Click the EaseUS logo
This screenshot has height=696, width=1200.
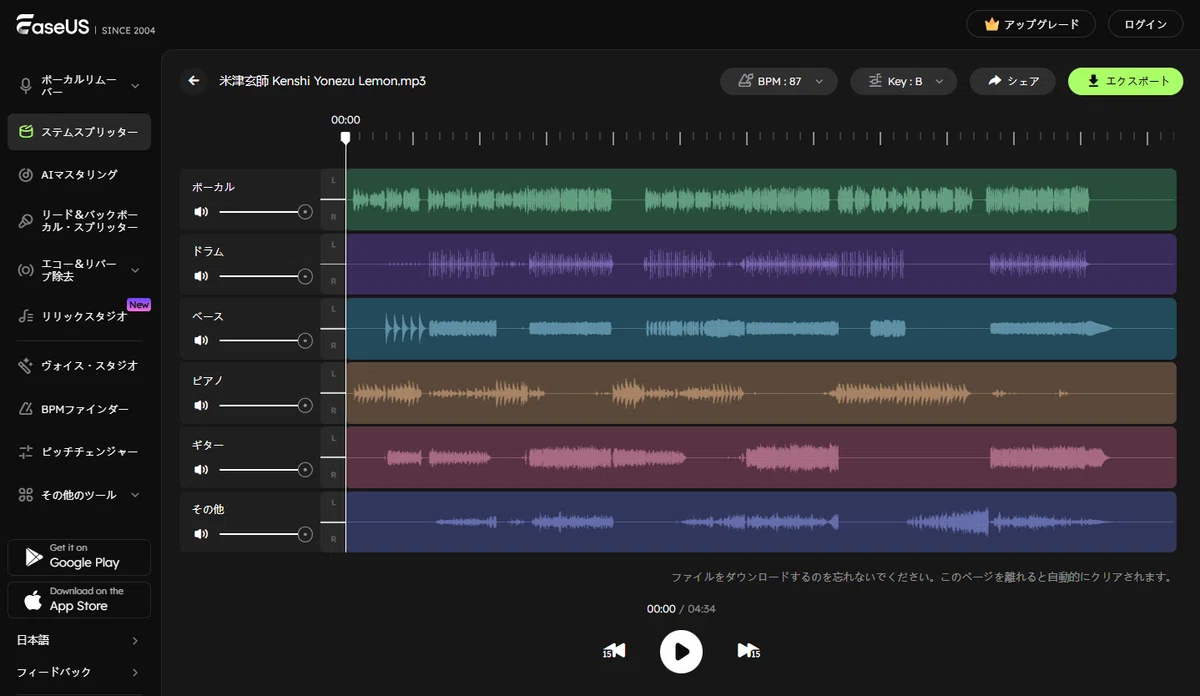(x=52, y=25)
